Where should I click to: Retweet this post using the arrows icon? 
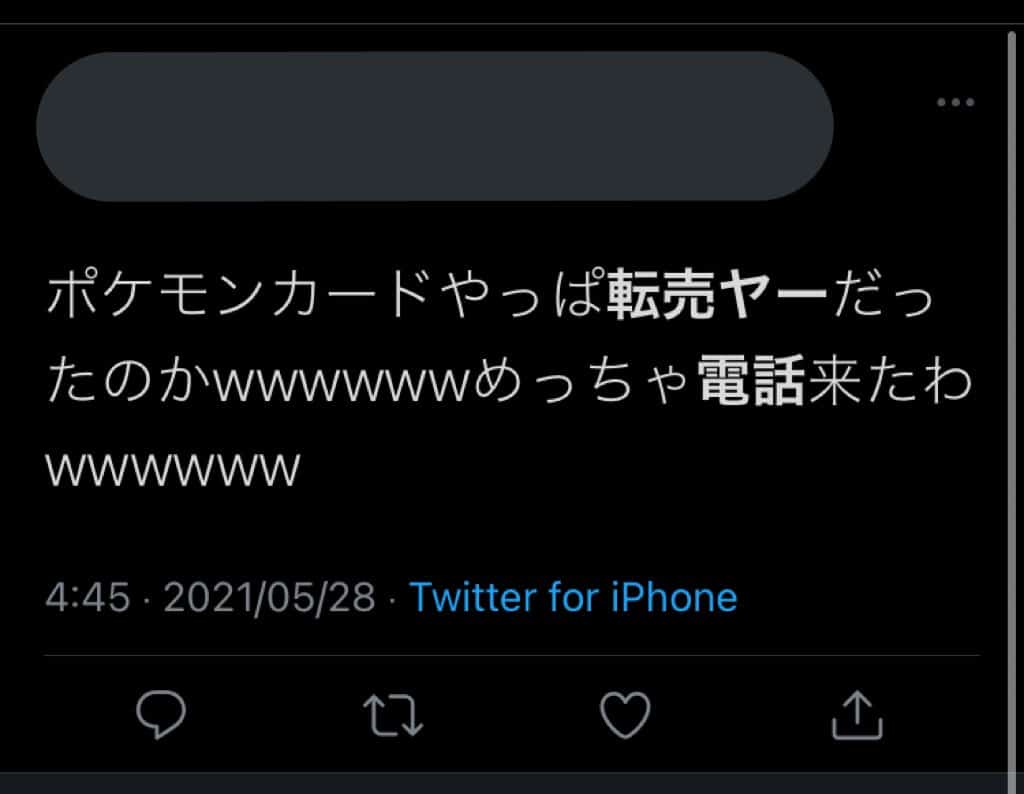393,715
